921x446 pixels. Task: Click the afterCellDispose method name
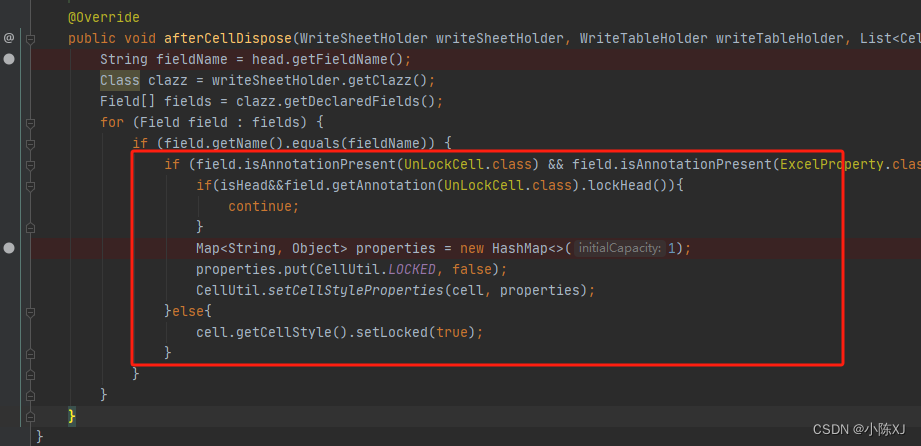point(228,39)
